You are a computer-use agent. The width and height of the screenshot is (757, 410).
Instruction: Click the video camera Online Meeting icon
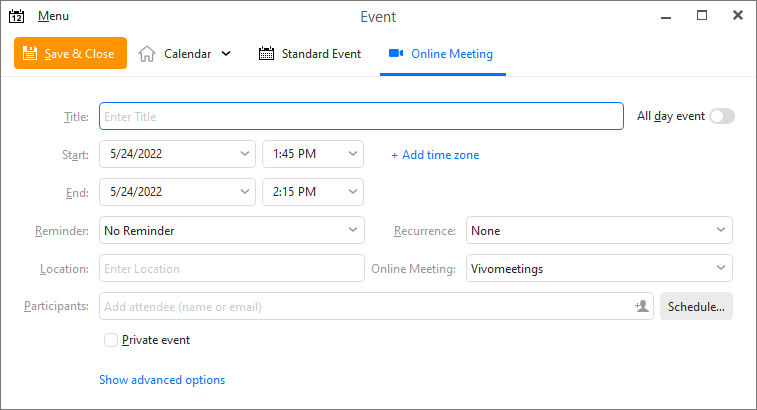[x=396, y=53]
